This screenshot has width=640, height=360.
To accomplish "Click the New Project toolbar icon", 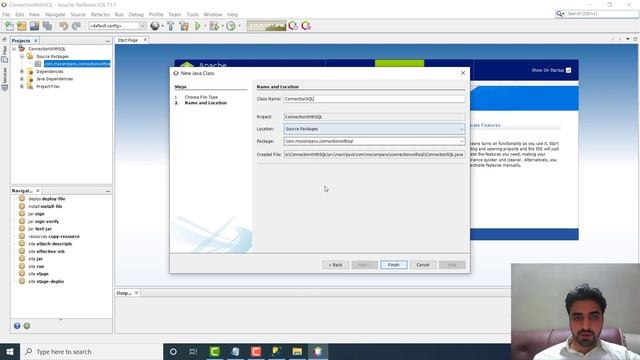I will coord(22,26).
